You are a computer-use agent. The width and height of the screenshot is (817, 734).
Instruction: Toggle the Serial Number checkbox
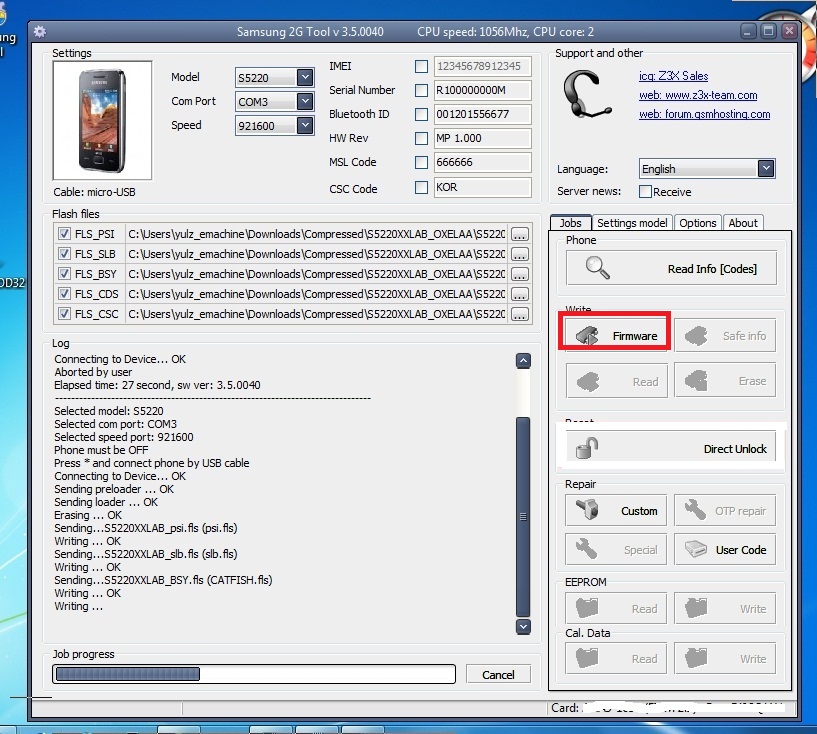421,90
